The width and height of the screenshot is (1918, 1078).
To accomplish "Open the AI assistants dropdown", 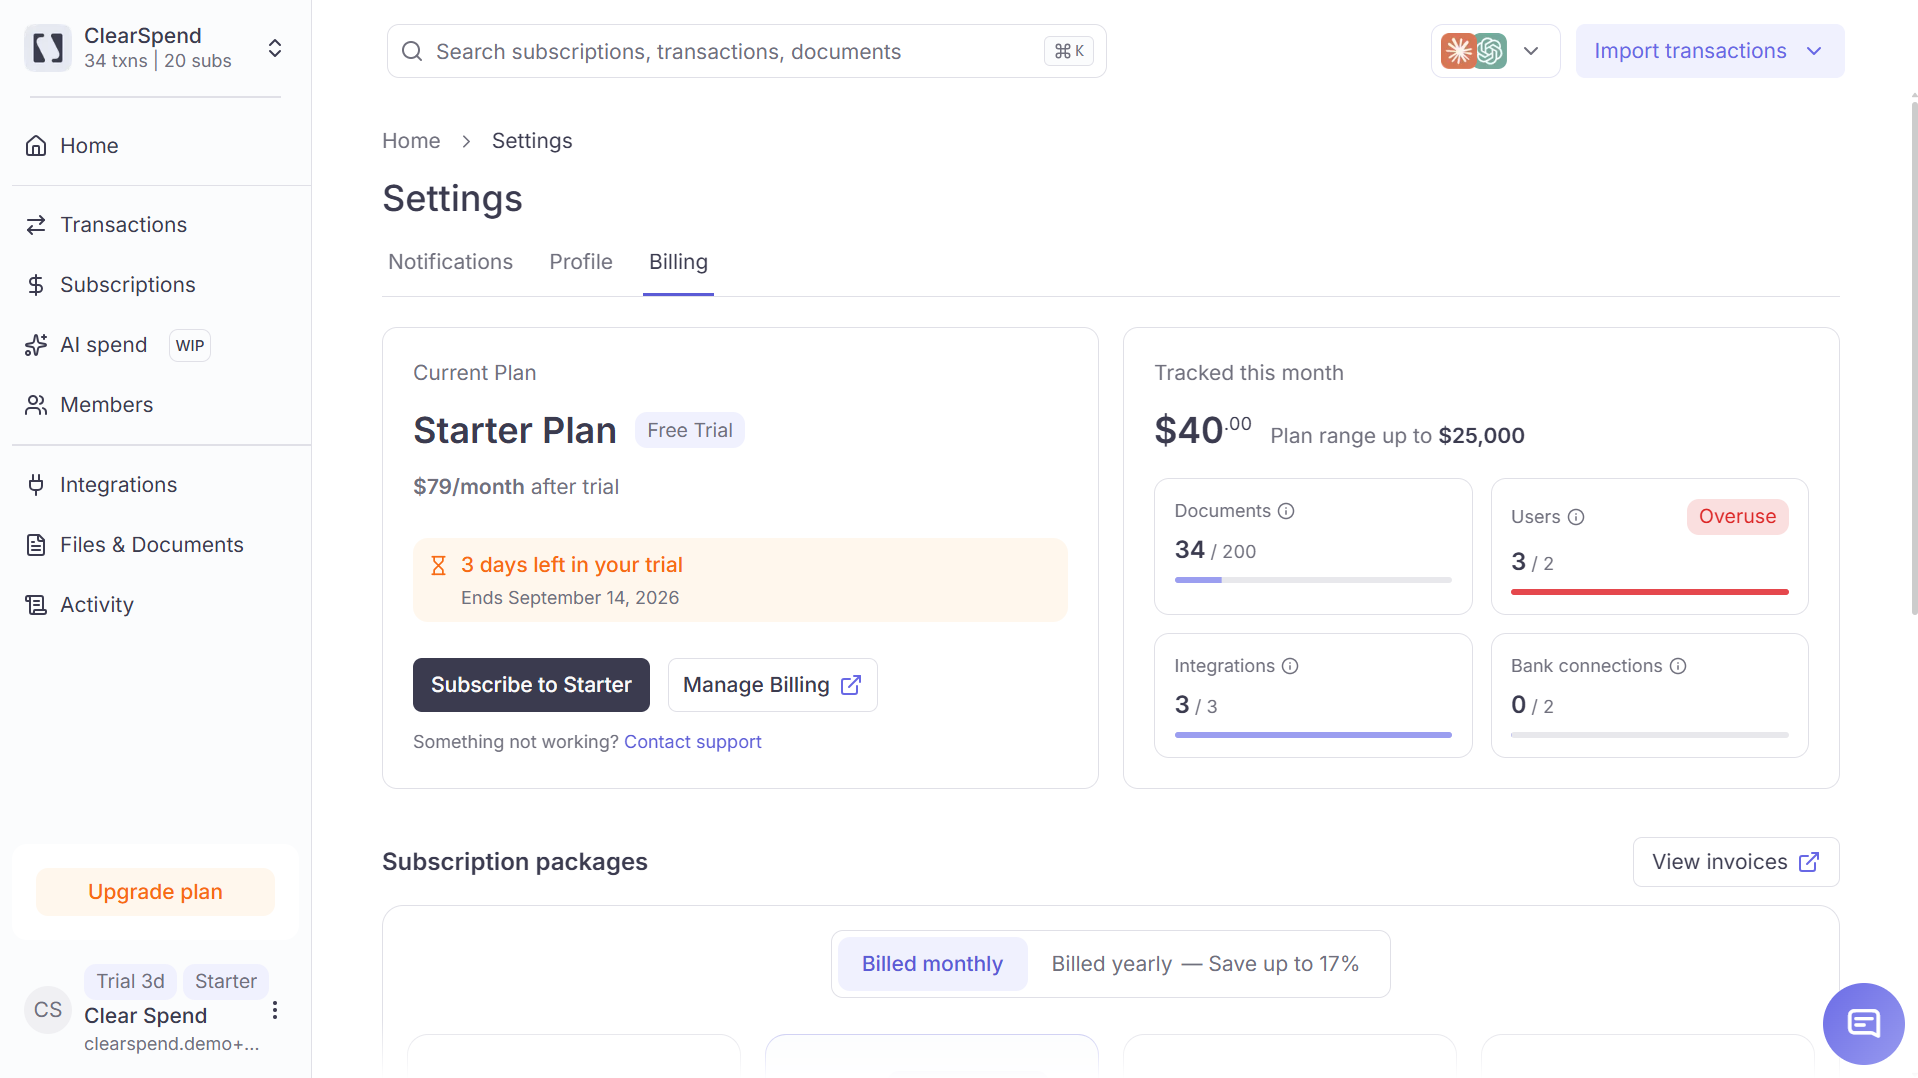I will [1495, 51].
